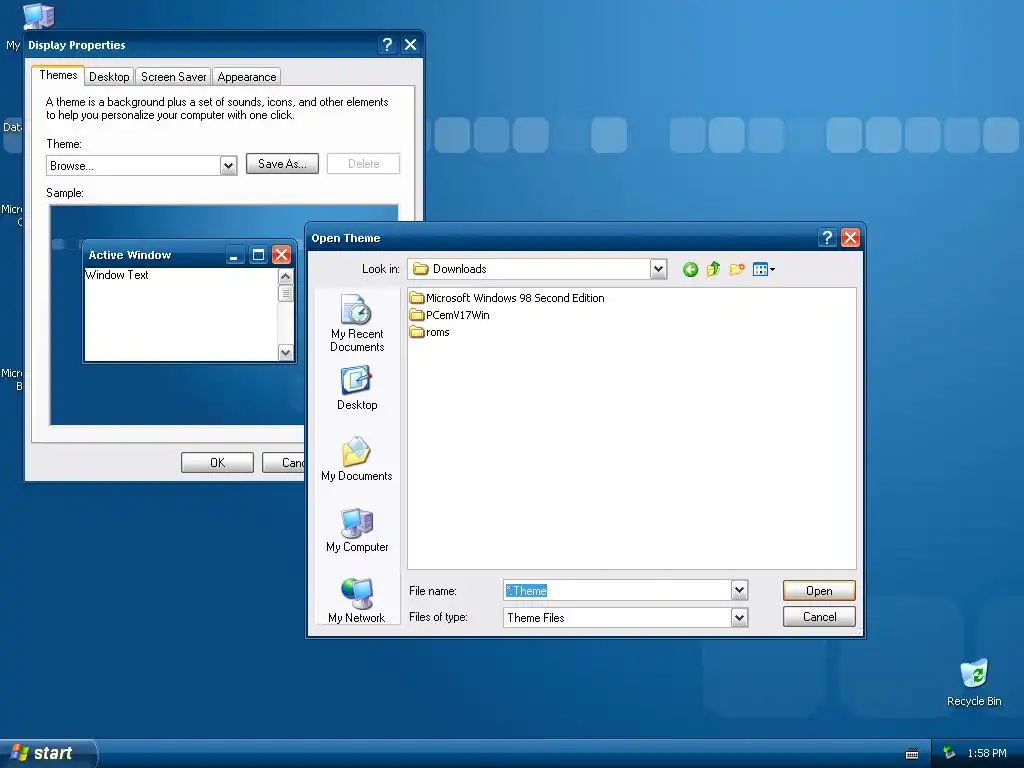
Task: Expand the File name dropdown arrow
Action: point(739,590)
